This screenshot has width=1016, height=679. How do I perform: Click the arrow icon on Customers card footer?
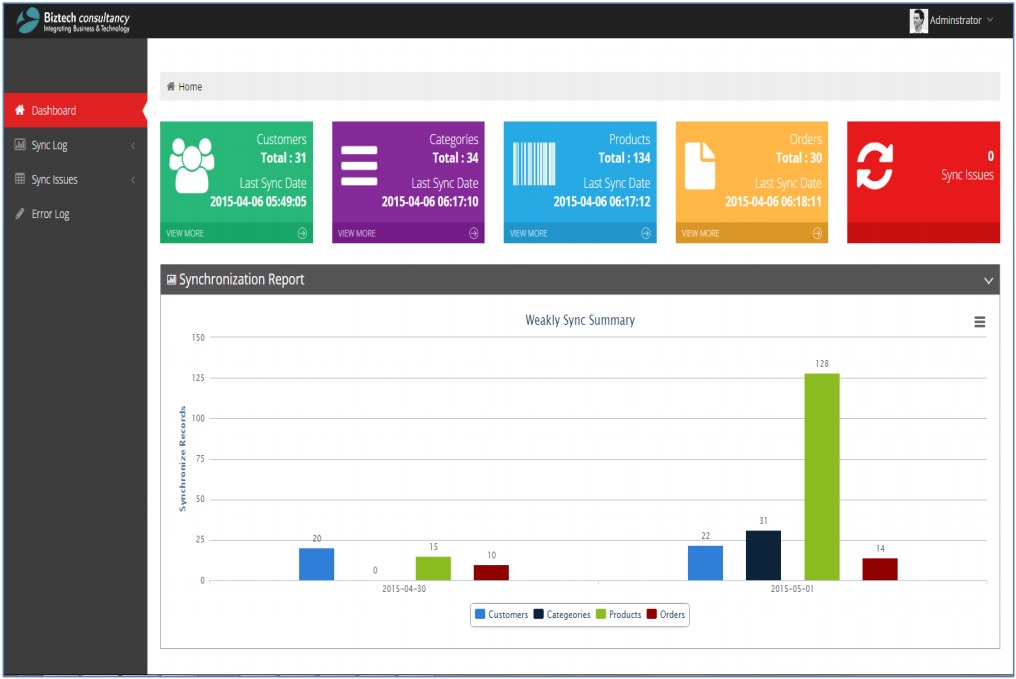tap(302, 233)
